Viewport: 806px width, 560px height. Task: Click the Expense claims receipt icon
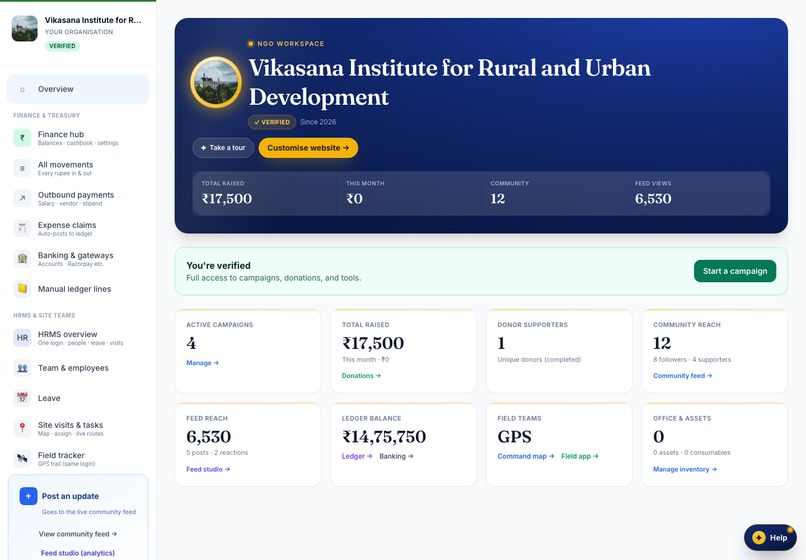click(22, 228)
